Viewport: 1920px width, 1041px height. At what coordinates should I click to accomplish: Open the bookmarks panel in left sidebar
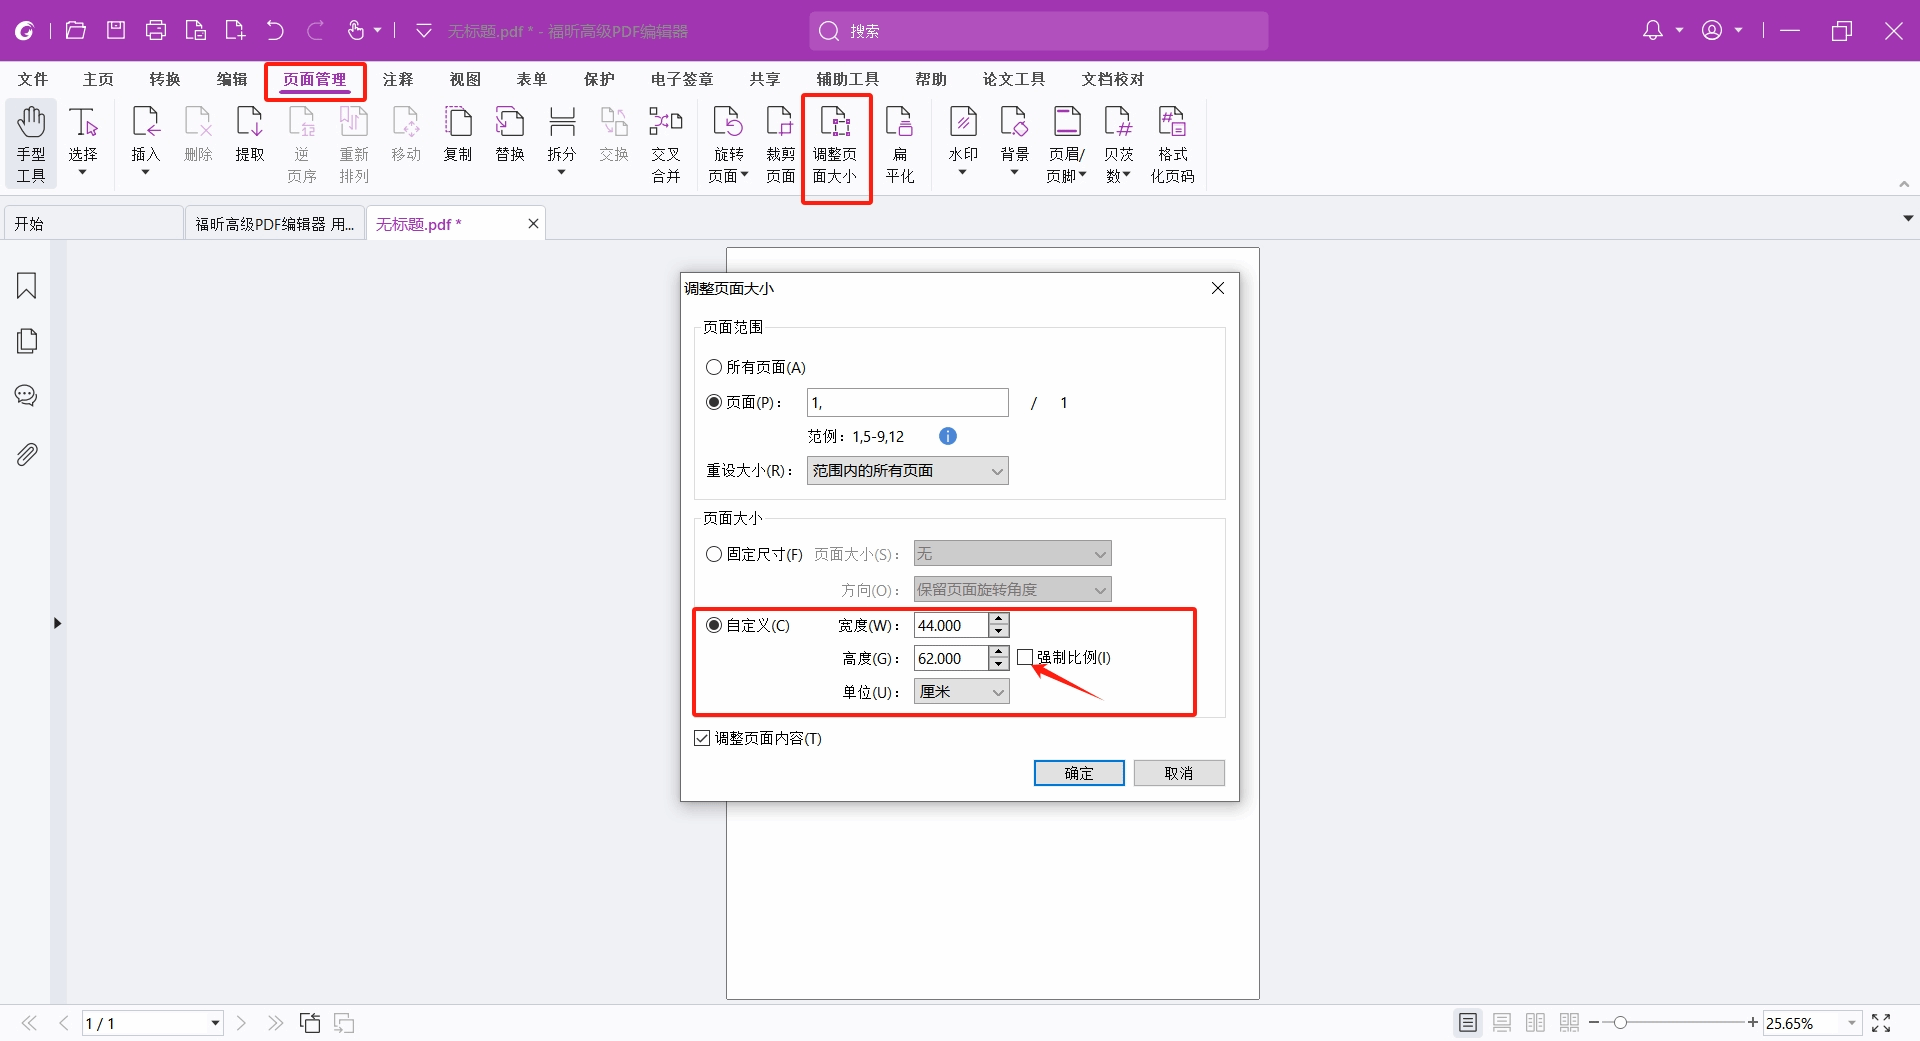coord(27,286)
